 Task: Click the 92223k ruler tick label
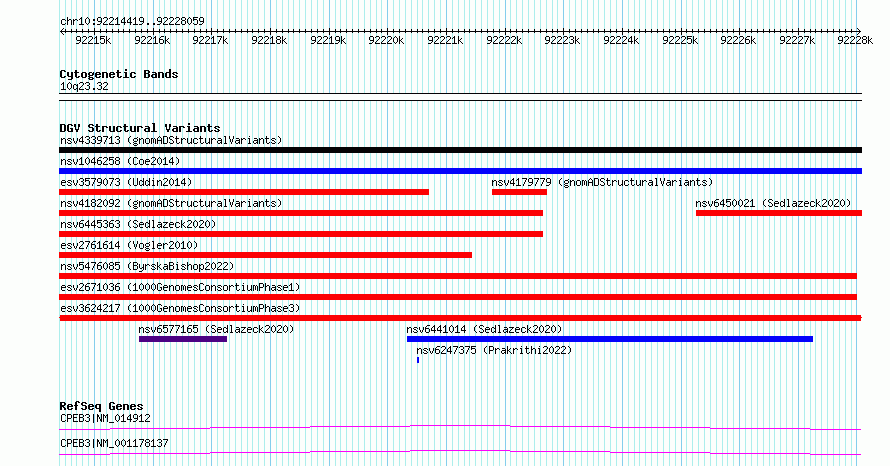(x=562, y=40)
